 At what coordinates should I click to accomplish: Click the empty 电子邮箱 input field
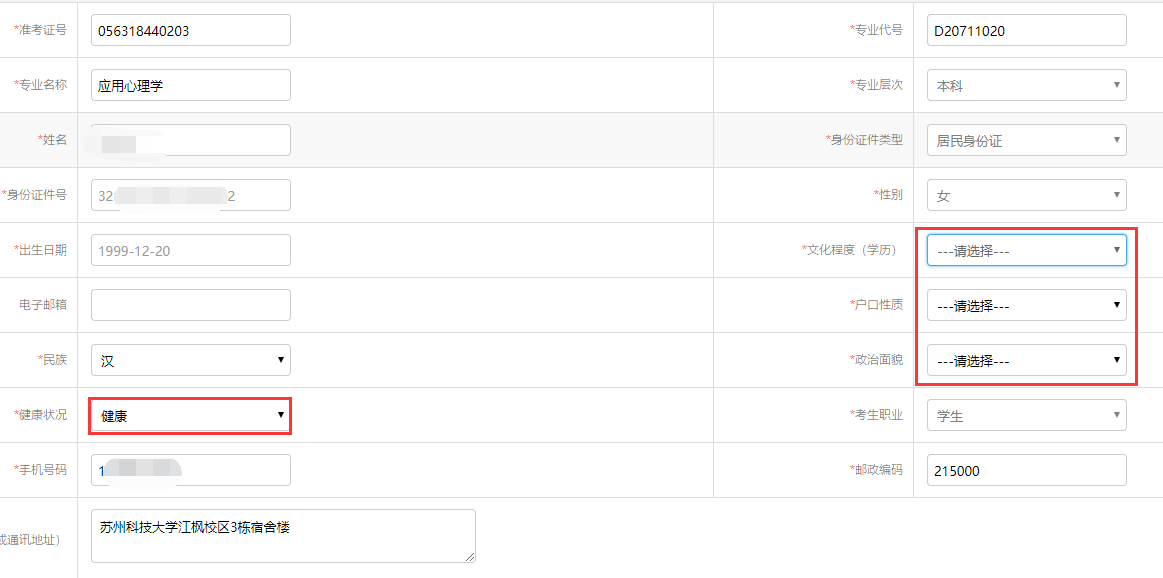[x=191, y=305]
